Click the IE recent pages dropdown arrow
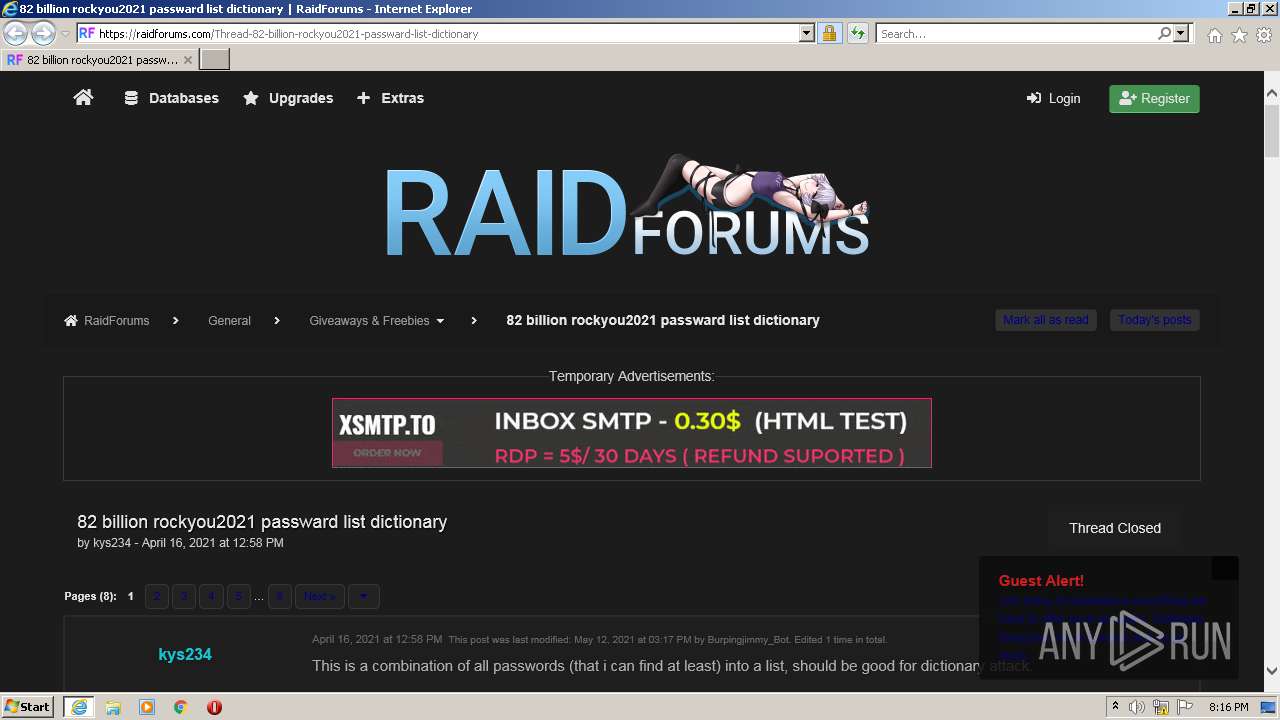The image size is (1280, 720). tap(65, 34)
